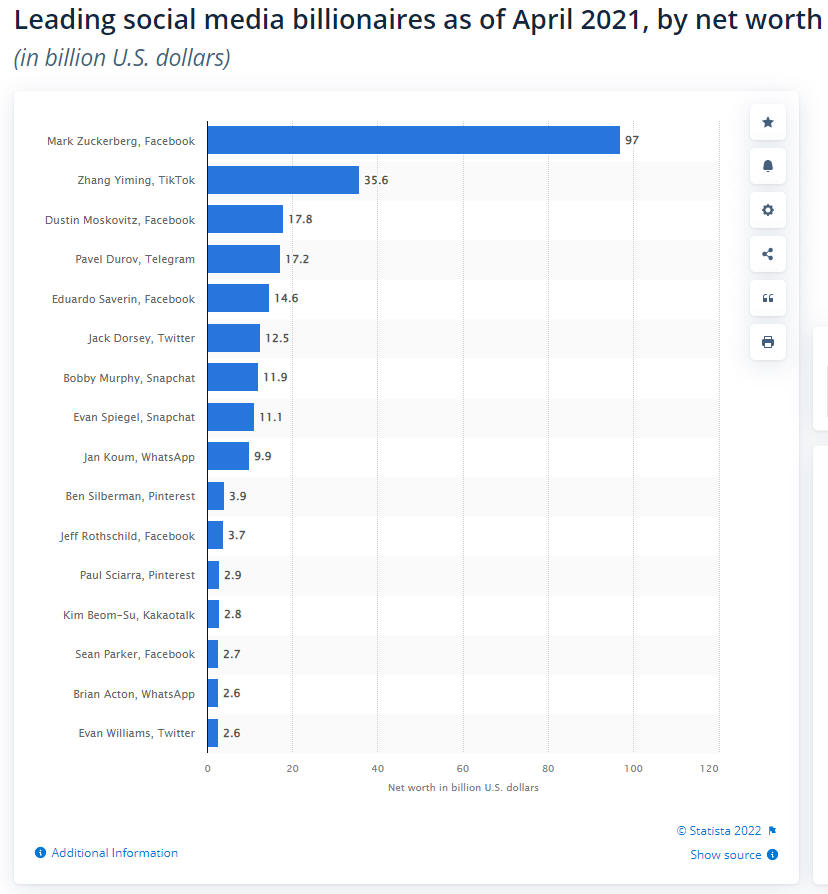The height and width of the screenshot is (894, 828).
Task: Click the x-axis tick label 60
Action: click(x=463, y=769)
